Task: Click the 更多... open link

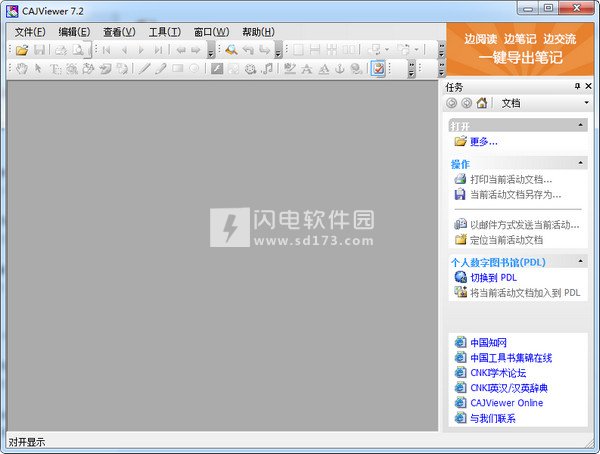Action: [484, 142]
